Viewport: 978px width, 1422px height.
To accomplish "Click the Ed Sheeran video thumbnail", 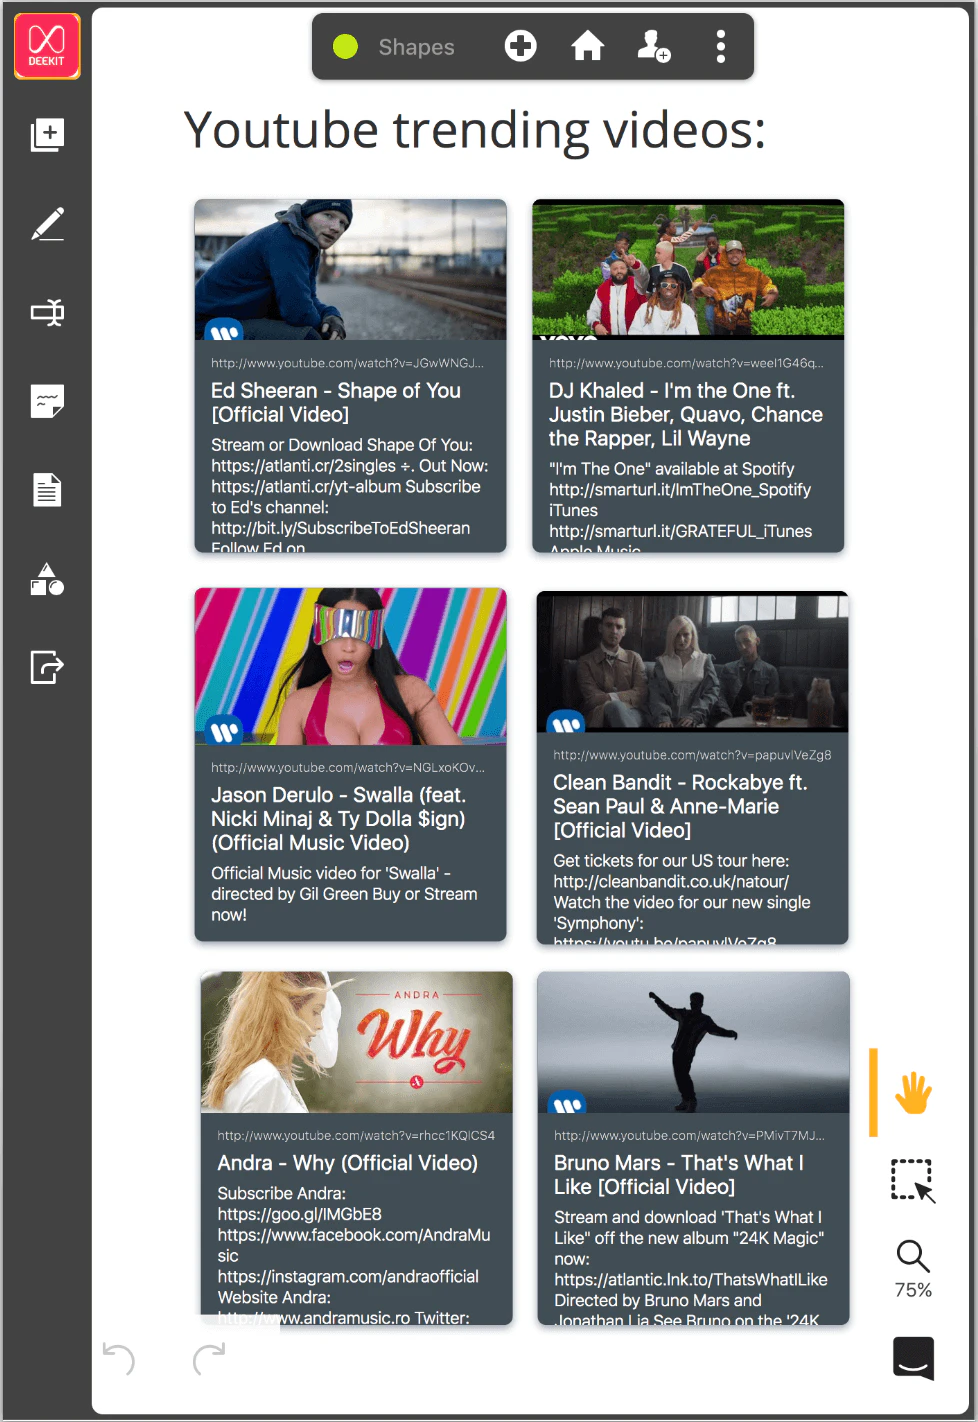I will (x=350, y=270).
